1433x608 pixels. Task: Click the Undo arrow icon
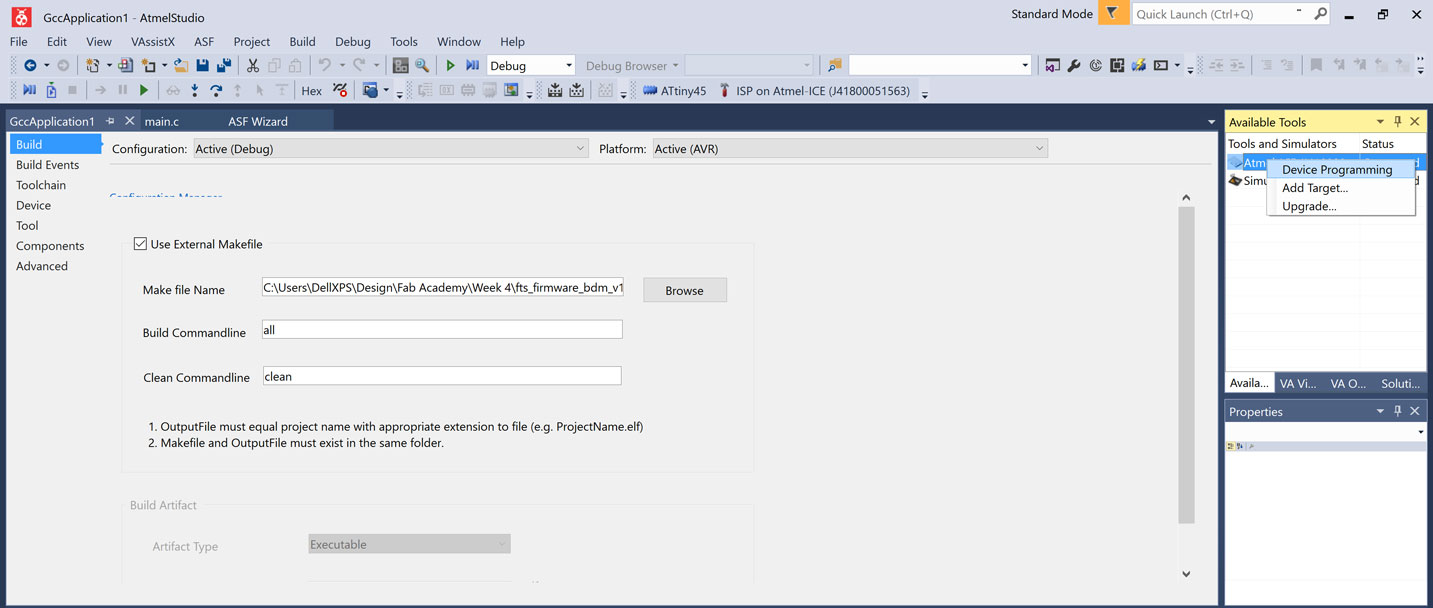coord(324,65)
